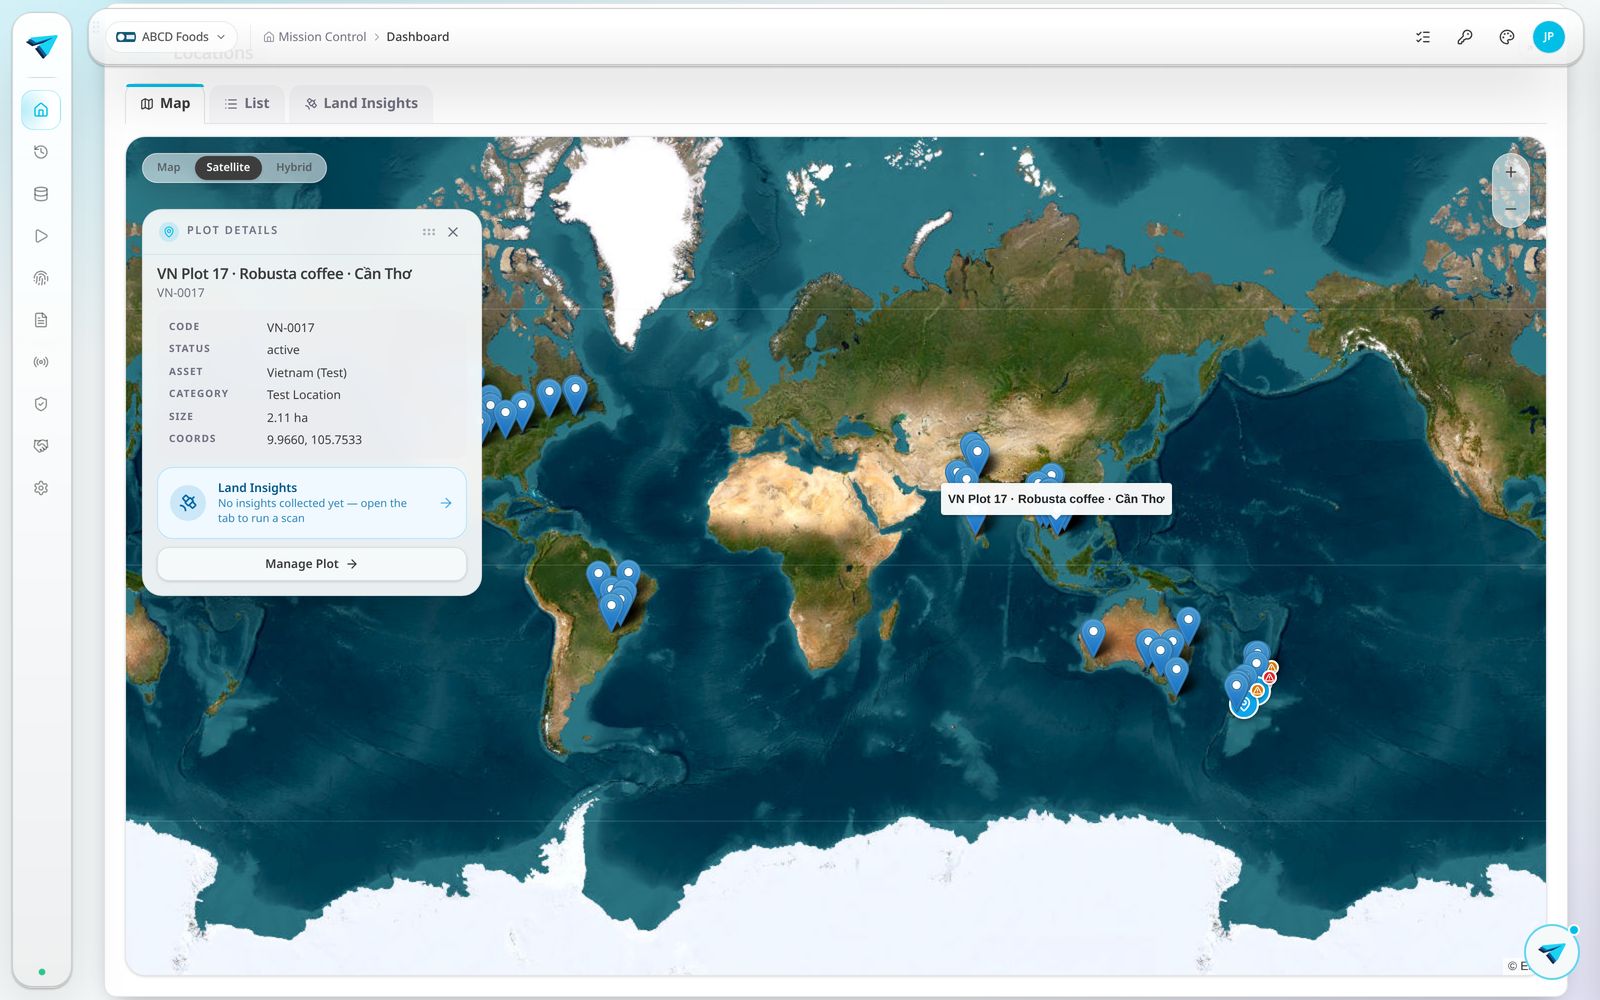This screenshot has height=1000, width=1600.
Task: Switch map style to Hybrid
Action: tap(294, 167)
